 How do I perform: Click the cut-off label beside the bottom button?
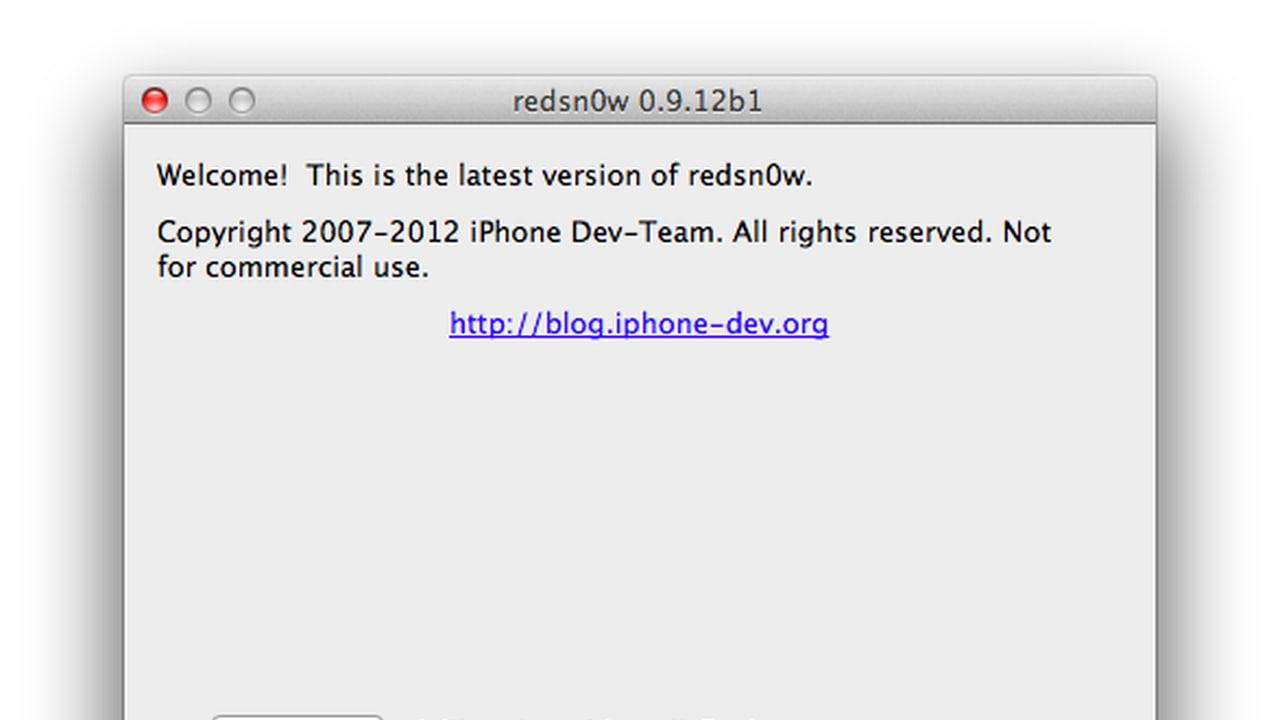click(590, 717)
